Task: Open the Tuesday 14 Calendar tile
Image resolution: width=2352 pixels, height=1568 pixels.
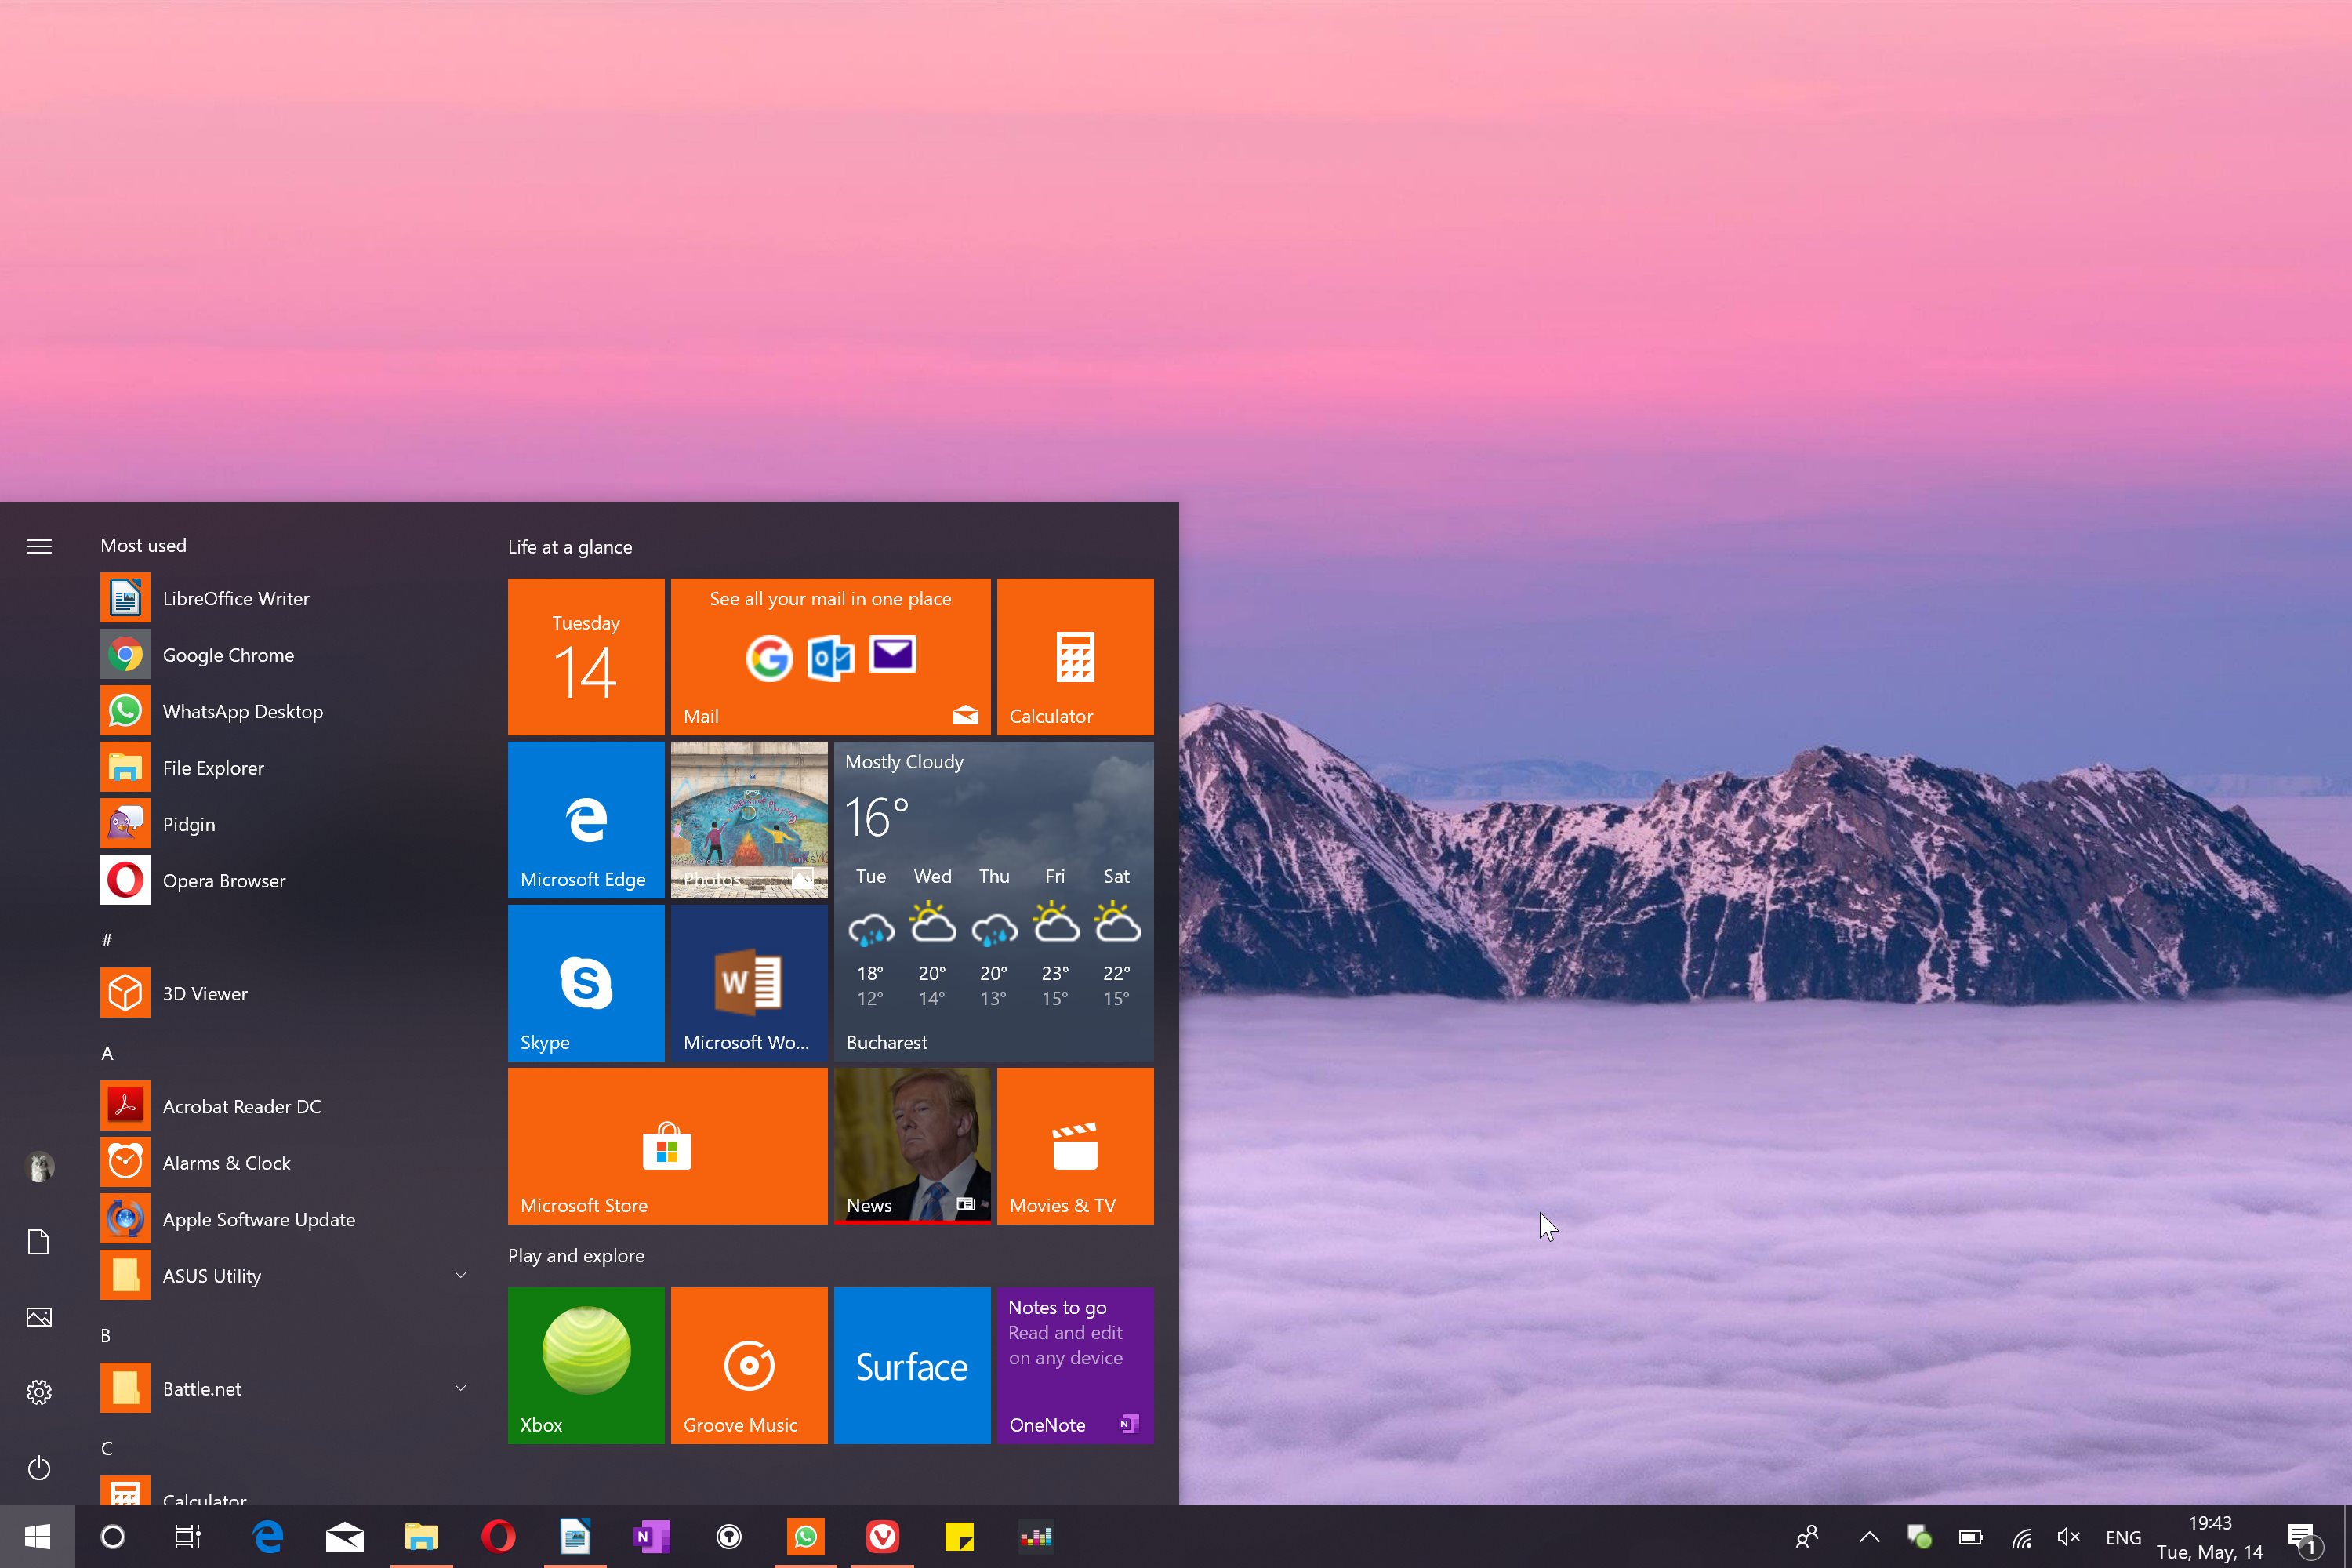Action: [x=586, y=657]
